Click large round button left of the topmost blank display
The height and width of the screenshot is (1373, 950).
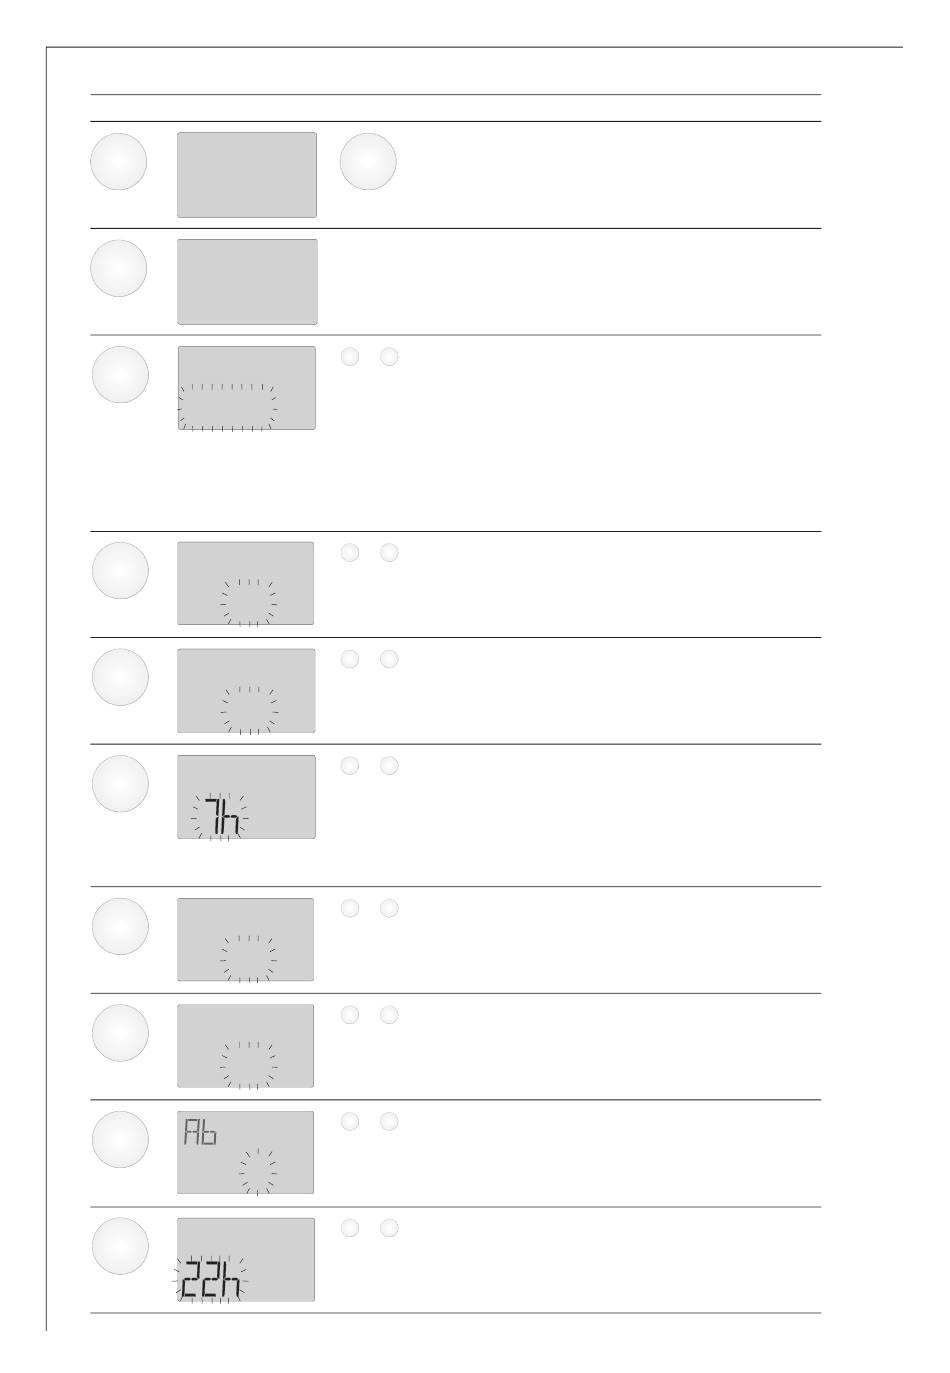coord(119,161)
